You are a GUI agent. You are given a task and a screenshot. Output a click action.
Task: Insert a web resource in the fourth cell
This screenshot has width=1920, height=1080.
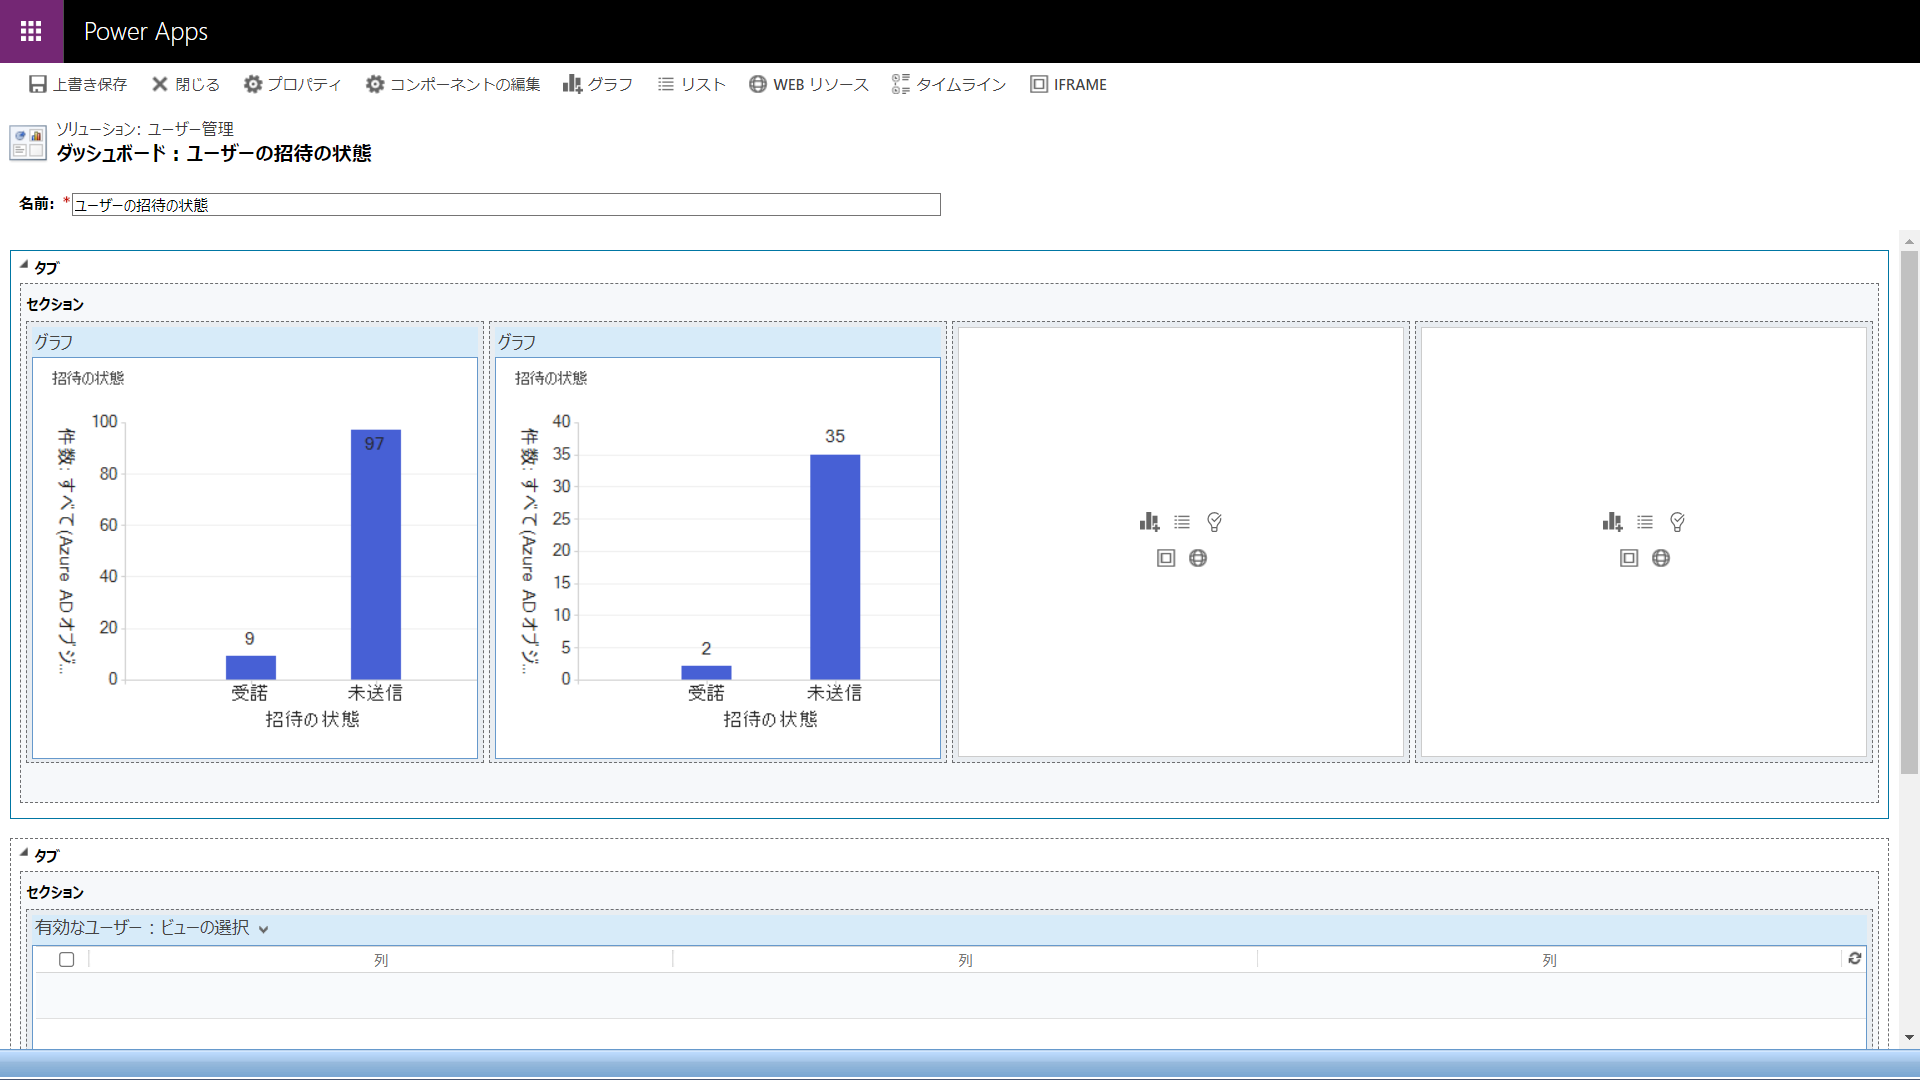point(1661,558)
